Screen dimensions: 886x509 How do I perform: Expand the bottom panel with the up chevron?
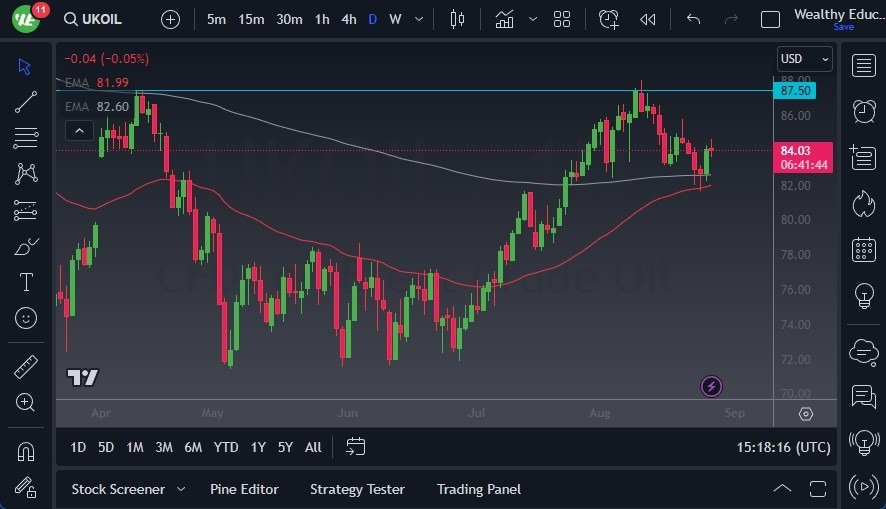tap(782, 489)
